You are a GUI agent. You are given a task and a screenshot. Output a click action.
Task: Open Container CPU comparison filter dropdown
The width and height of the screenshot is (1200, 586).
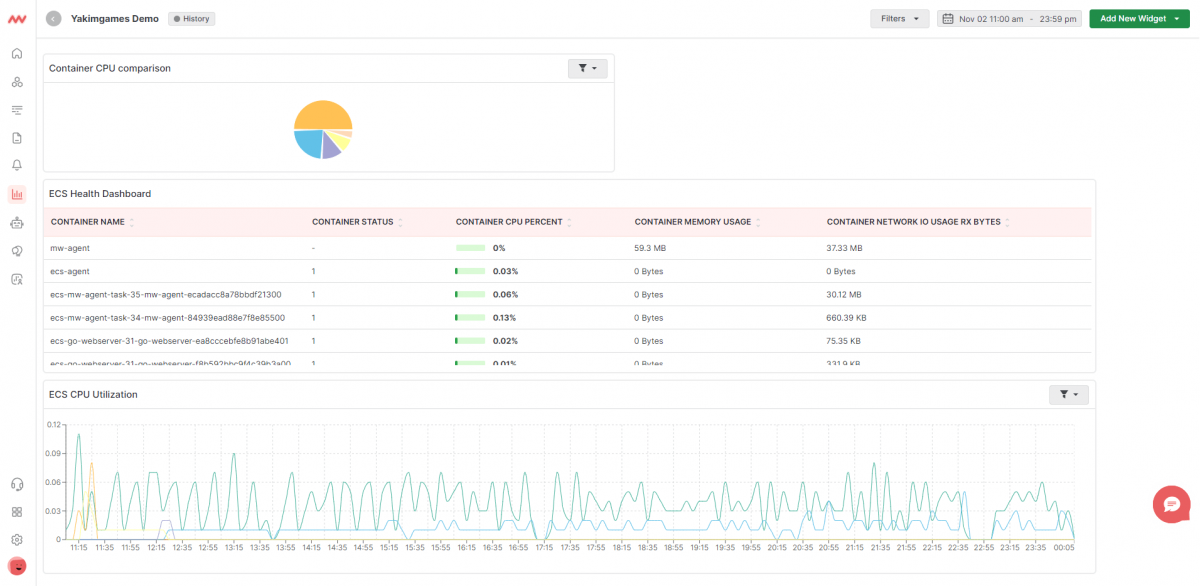click(x=587, y=68)
